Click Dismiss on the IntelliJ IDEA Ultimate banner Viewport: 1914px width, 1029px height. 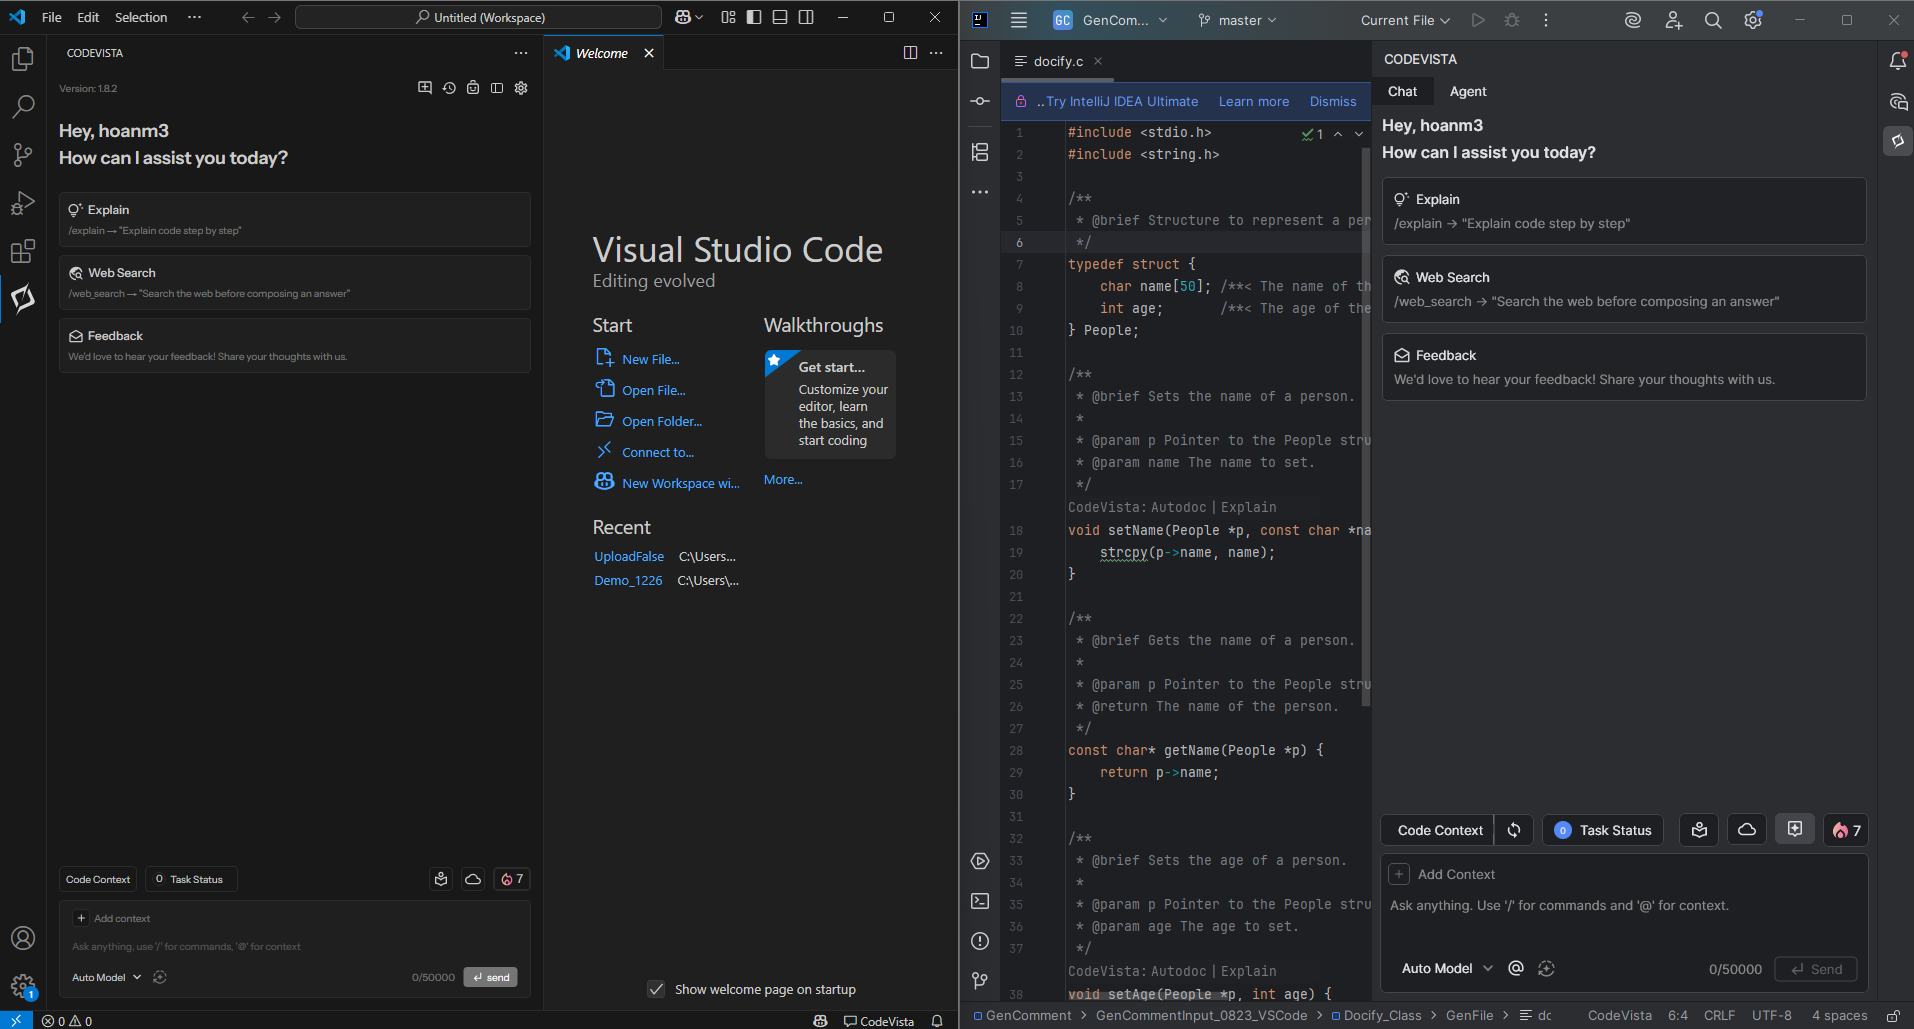pyautogui.click(x=1333, y=101)
